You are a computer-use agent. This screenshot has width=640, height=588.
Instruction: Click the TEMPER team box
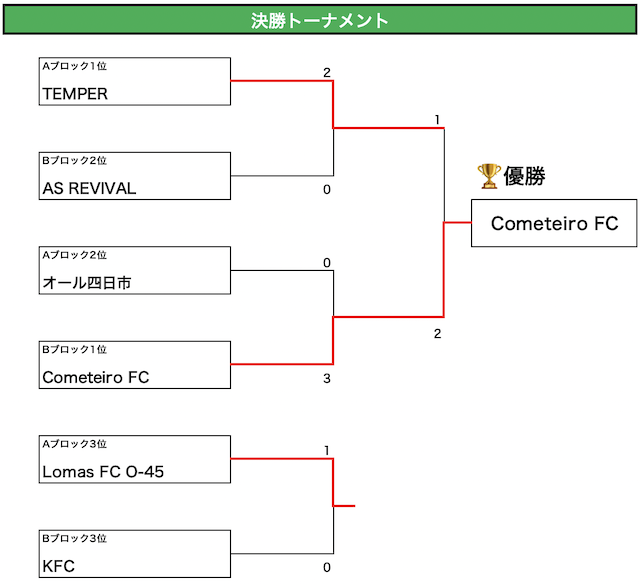(134, 82)
